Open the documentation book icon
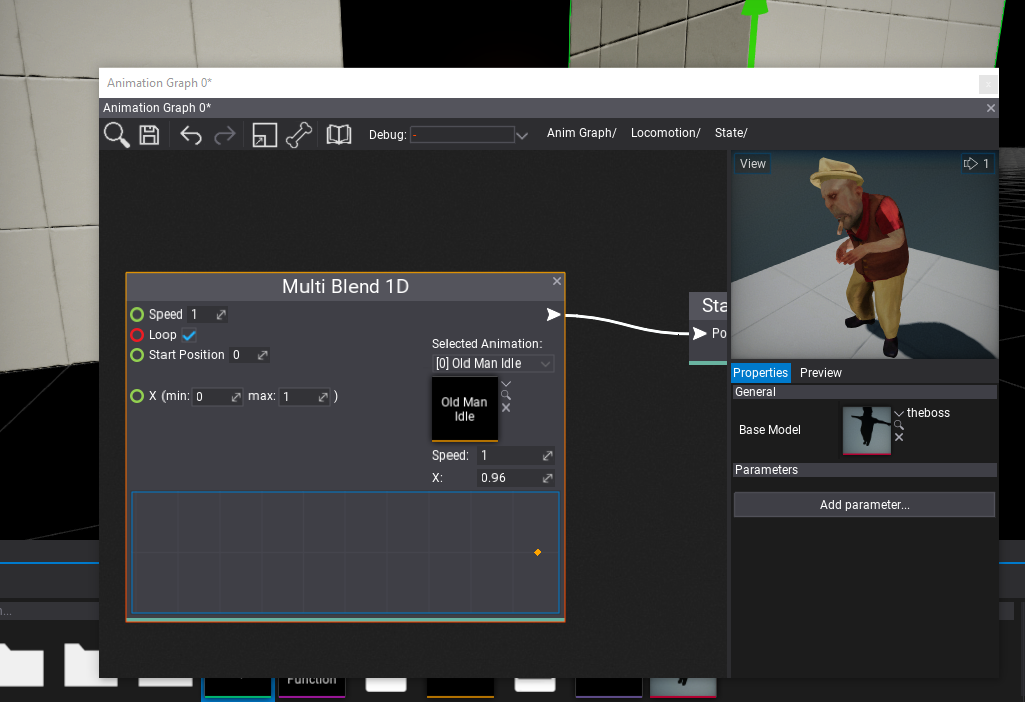 pyautogui.click(x=339, y=135)
